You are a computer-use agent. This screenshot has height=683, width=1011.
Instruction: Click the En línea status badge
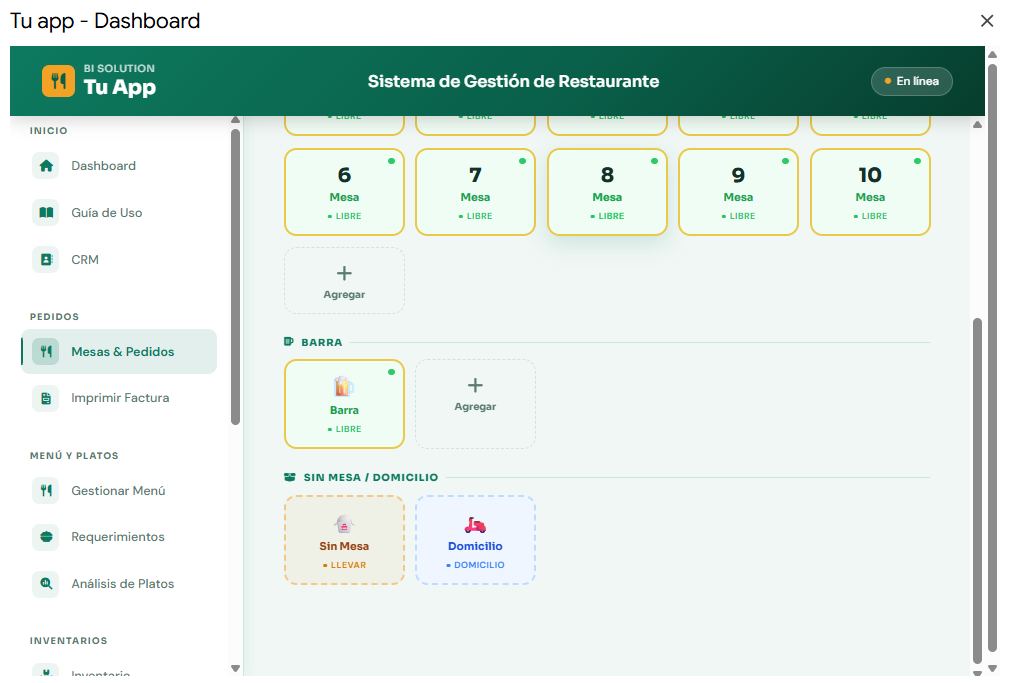pos(912,81)
